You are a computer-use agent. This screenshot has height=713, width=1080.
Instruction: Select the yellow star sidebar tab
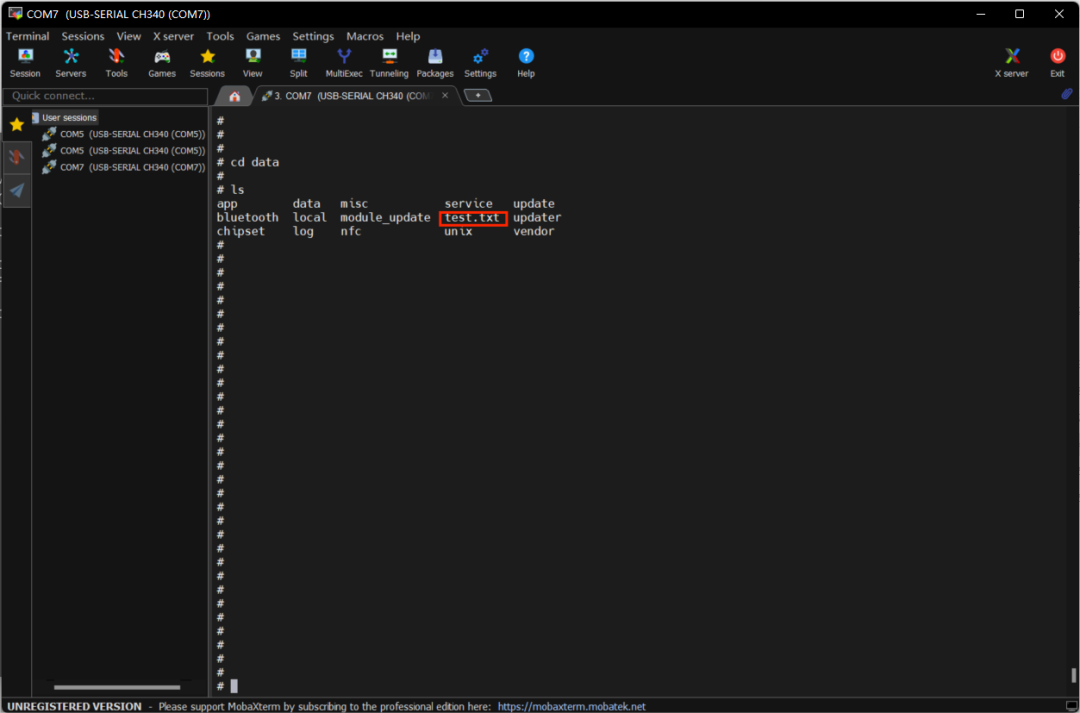click(17, 124)
